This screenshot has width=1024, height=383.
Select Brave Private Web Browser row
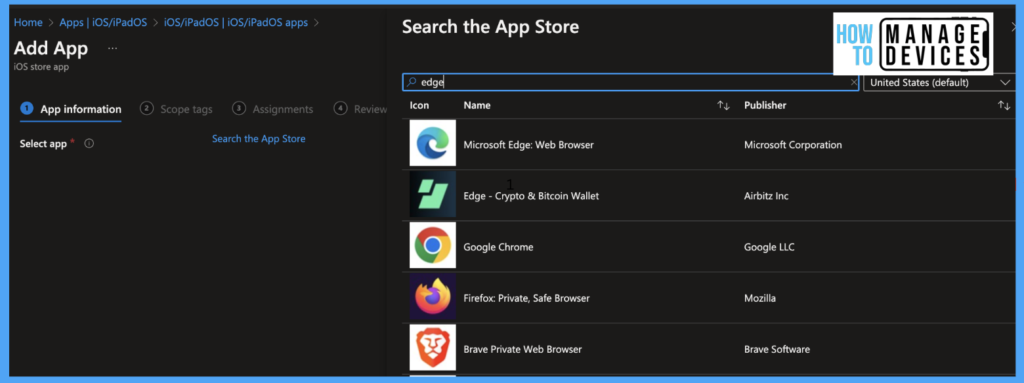pyautogui.click(x=709, y=349)
